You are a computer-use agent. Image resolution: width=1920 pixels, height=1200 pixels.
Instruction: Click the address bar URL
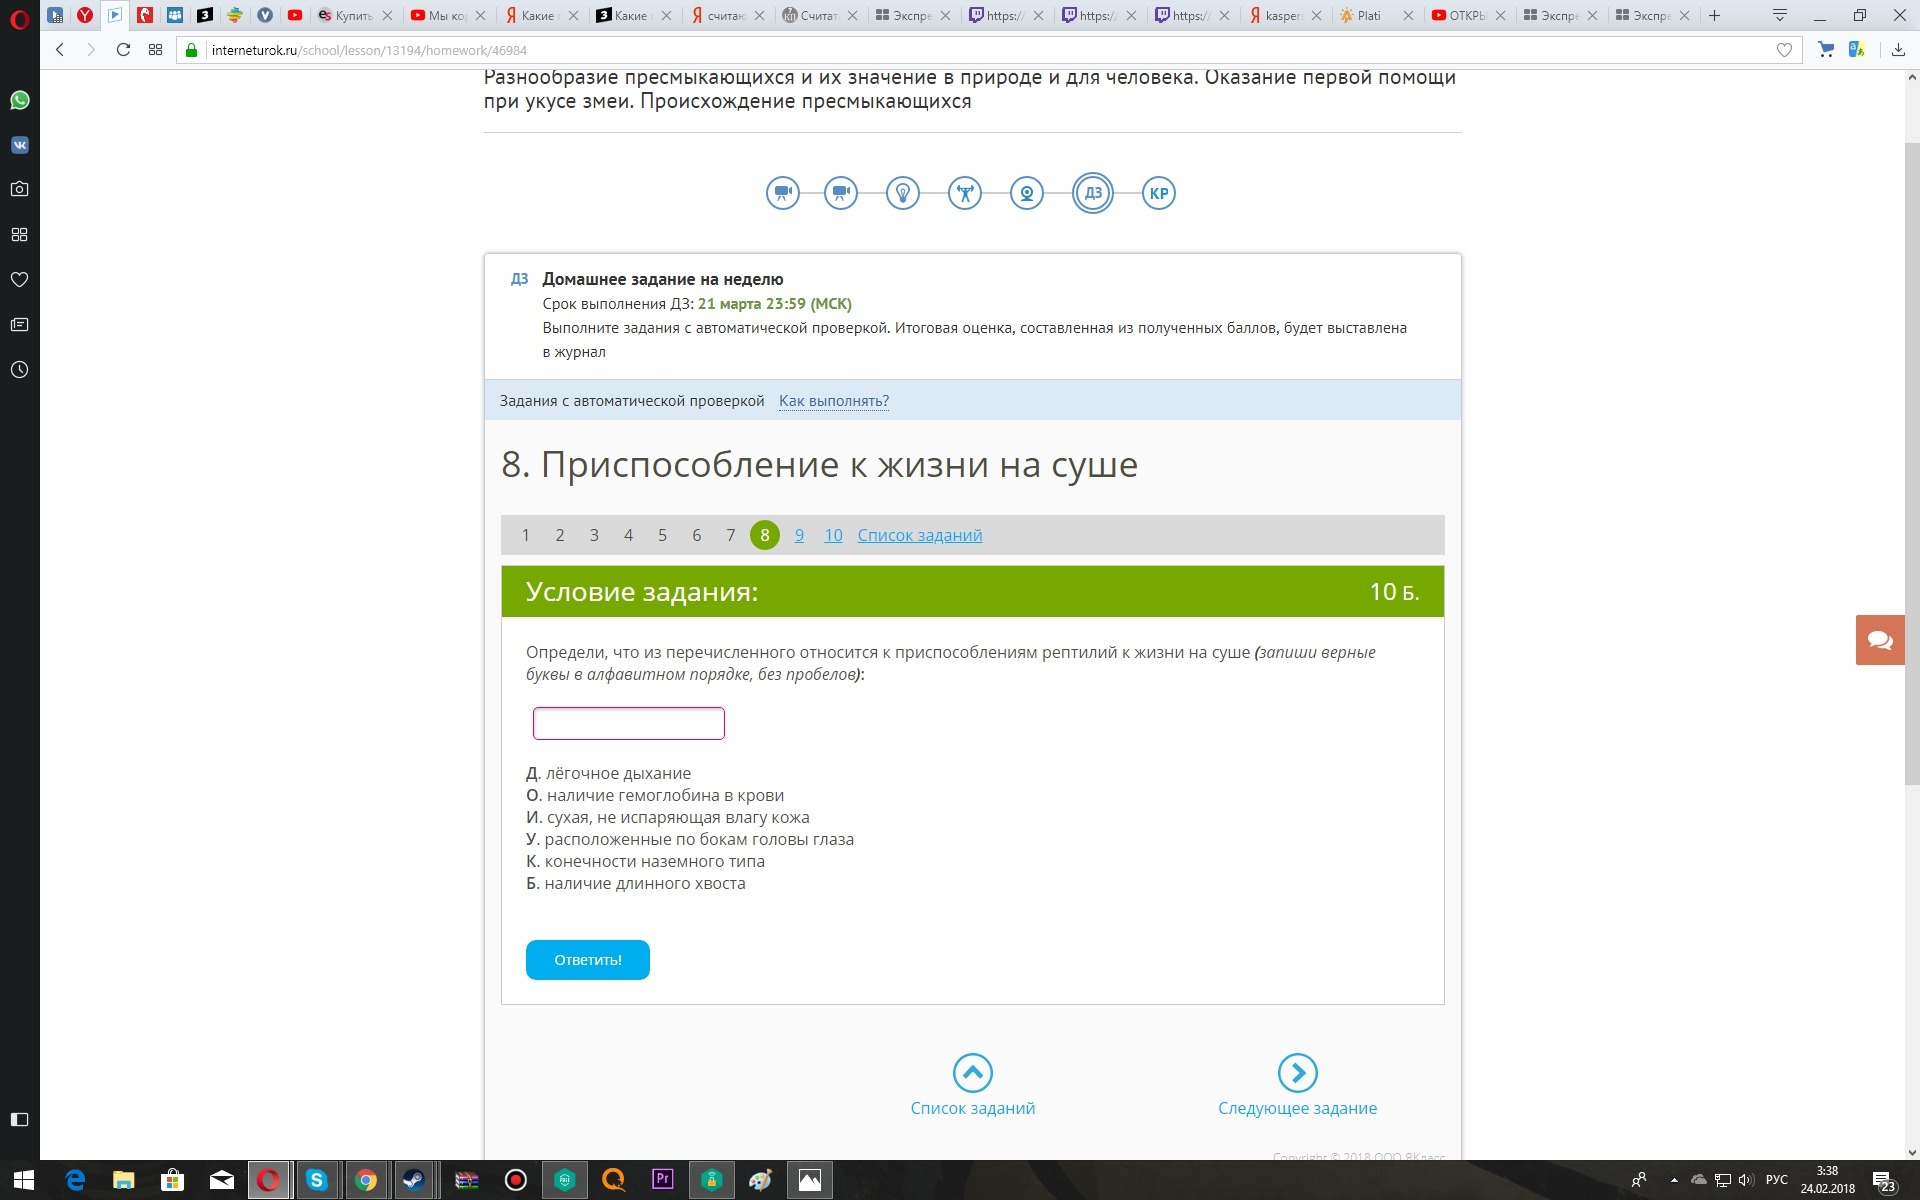click(369, 50)
